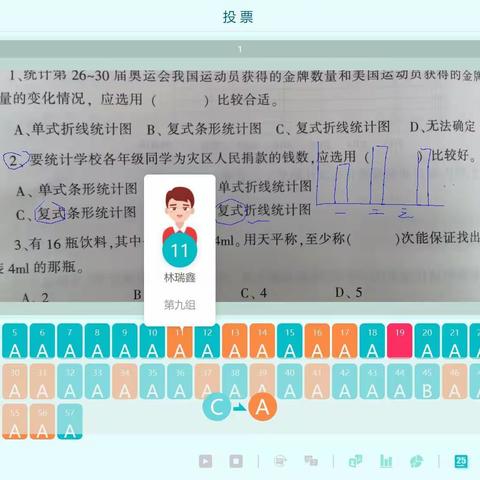The width and height of the screenshot is (480, 480).
Task: Select student card number 57
Action: (70, 422)
